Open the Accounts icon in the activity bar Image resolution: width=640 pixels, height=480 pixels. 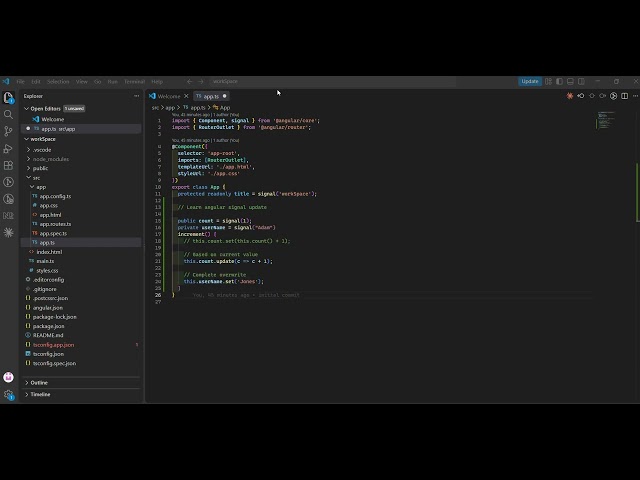click(x=8, y=377)
